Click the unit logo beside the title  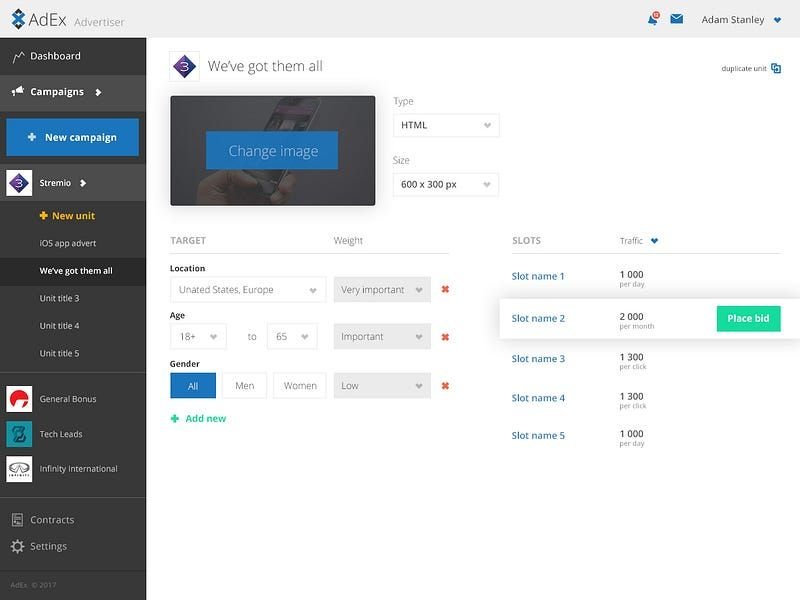tap(184, 66)
